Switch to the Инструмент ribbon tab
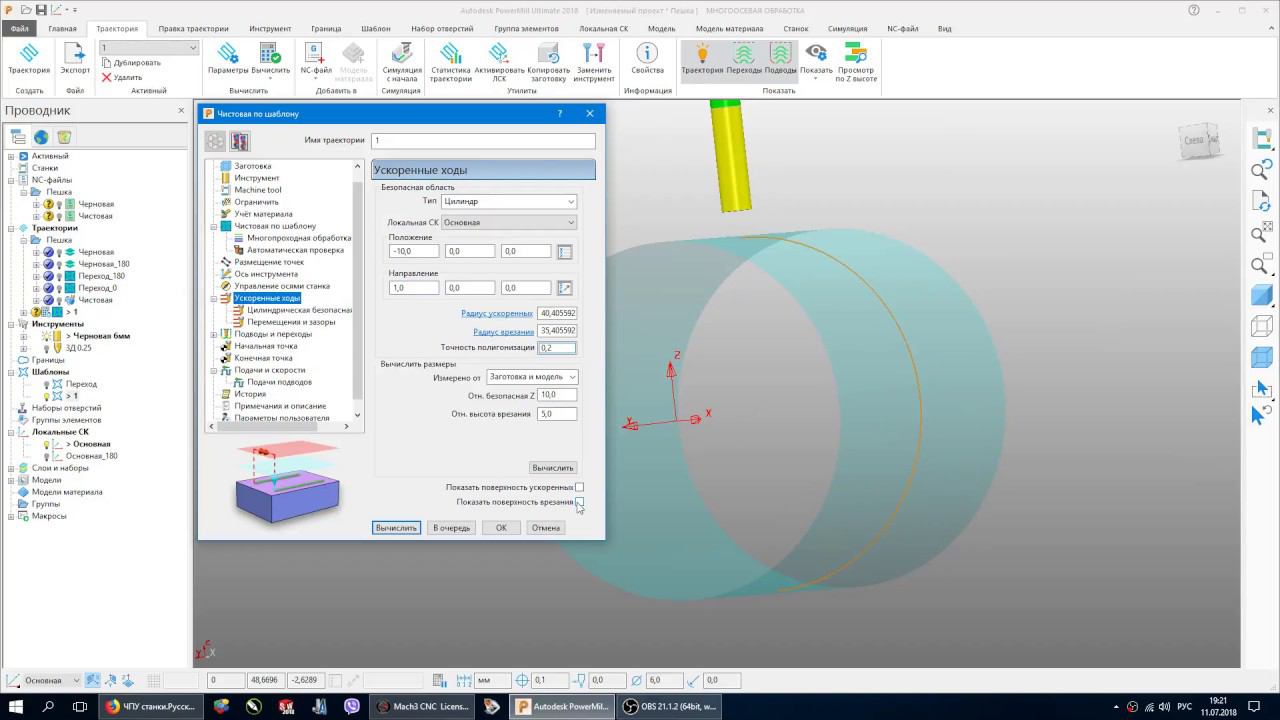Screen dimensions: 1280x720 click(270, 29)
